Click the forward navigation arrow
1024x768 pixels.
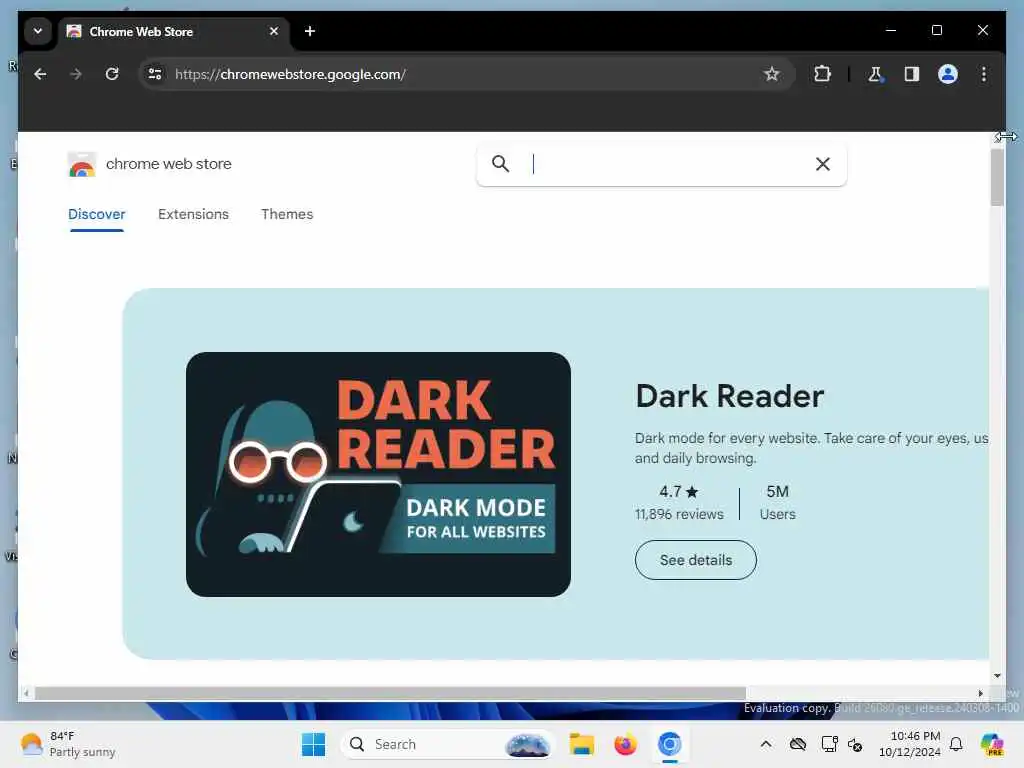click(76, 74)
